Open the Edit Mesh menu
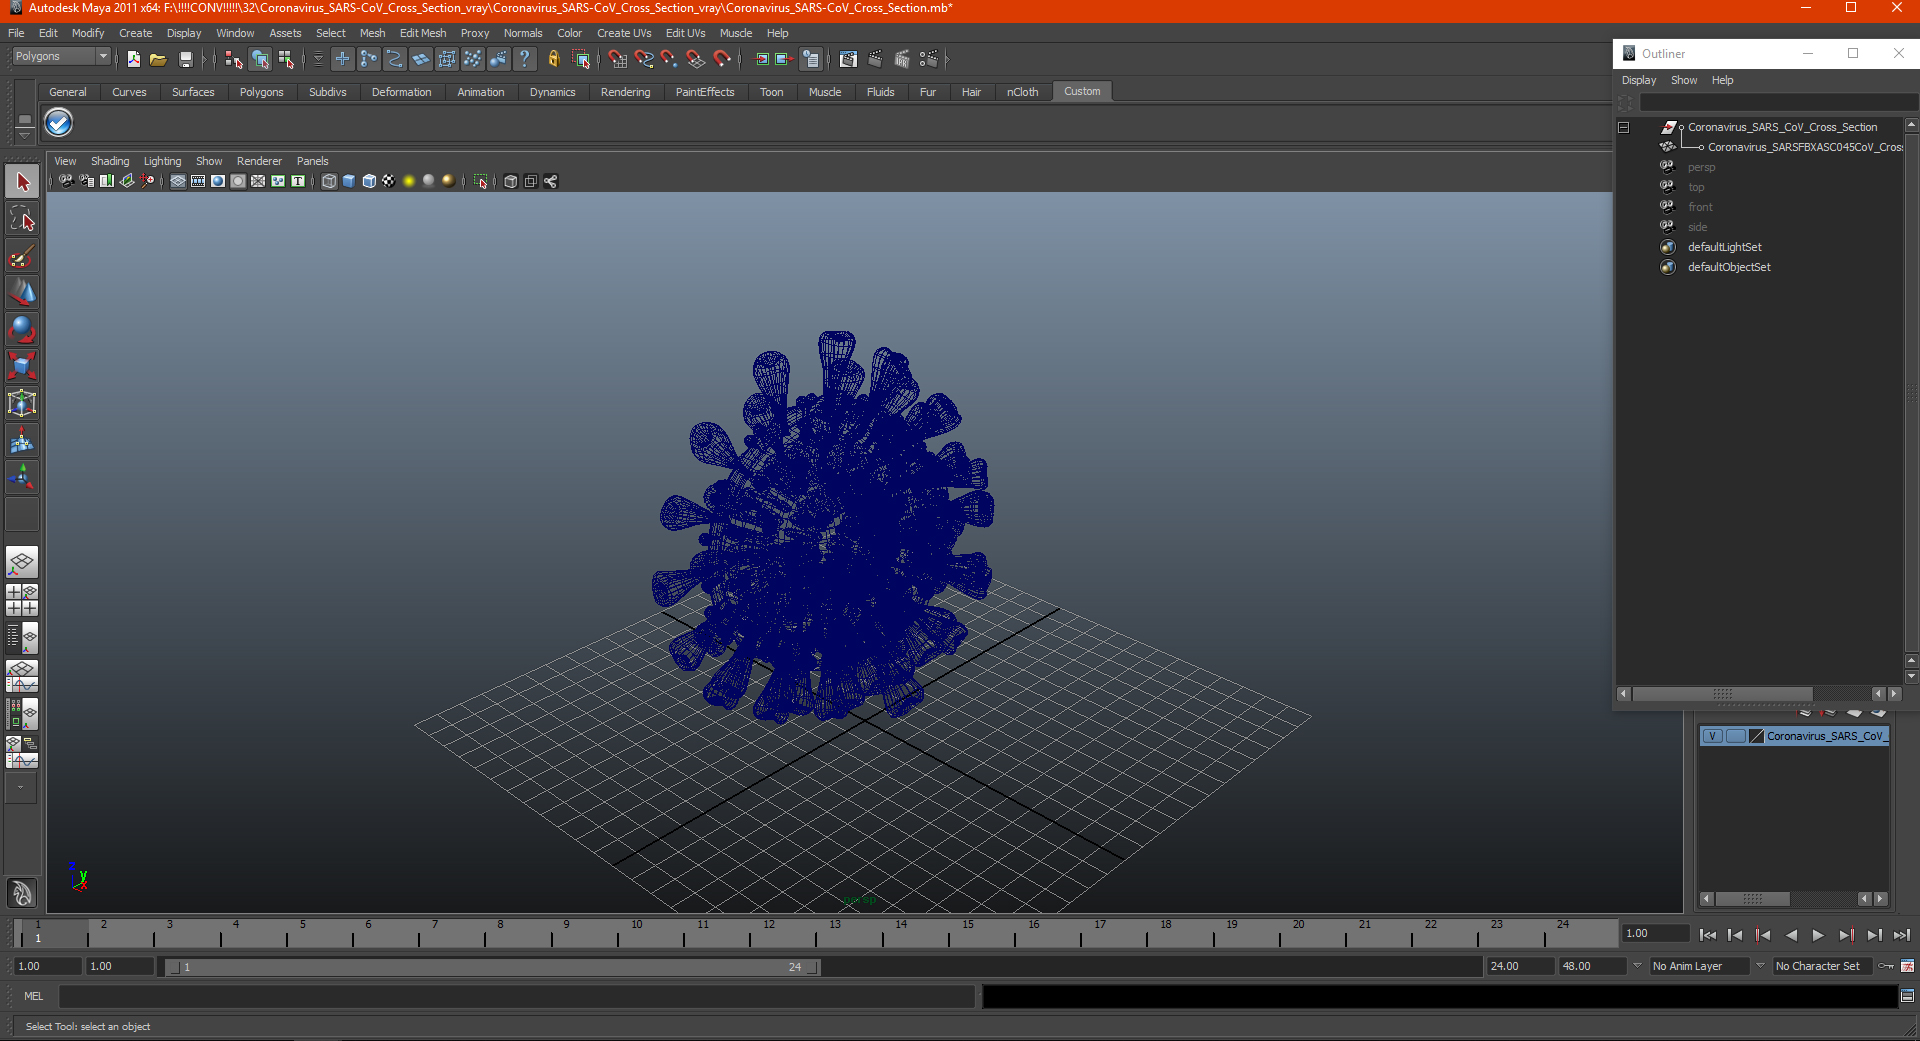The width and height of the screenshot is (1920, 1041). click(x=423, y=33)
